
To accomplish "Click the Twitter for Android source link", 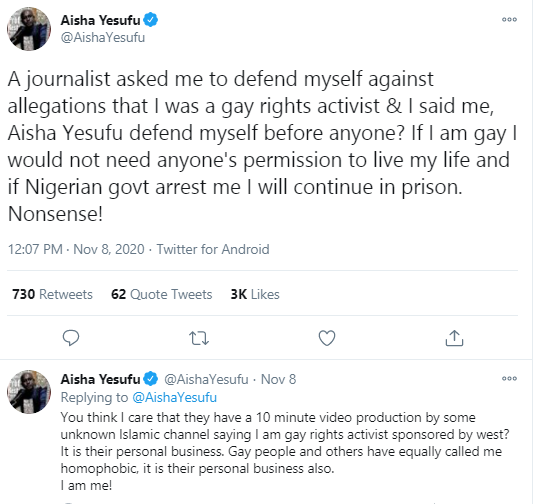I will tap(213, 249).
